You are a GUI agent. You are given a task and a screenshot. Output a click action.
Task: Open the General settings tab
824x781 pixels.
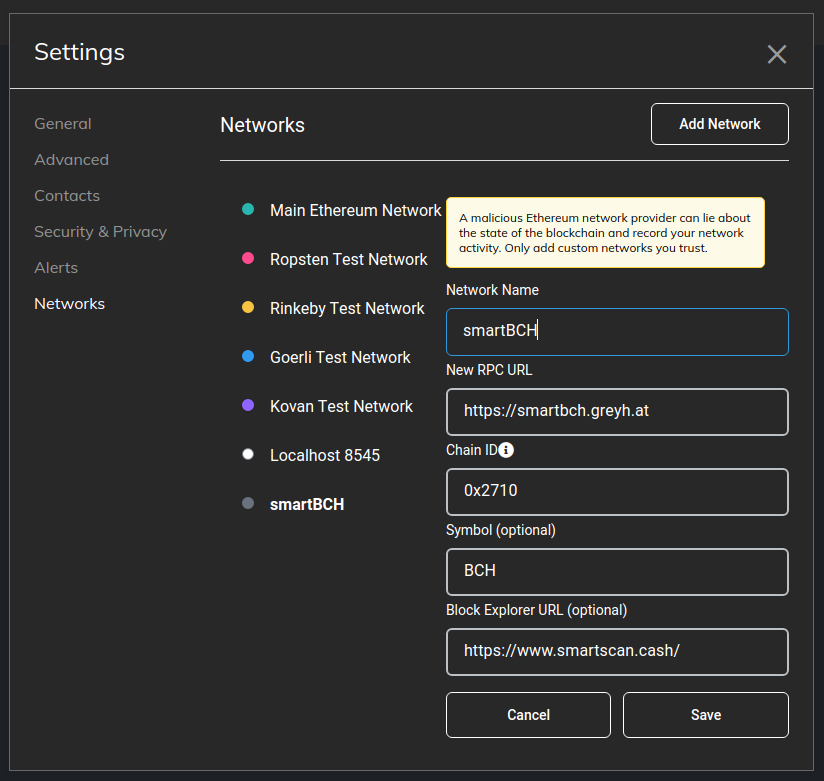[x=63, y=124]
